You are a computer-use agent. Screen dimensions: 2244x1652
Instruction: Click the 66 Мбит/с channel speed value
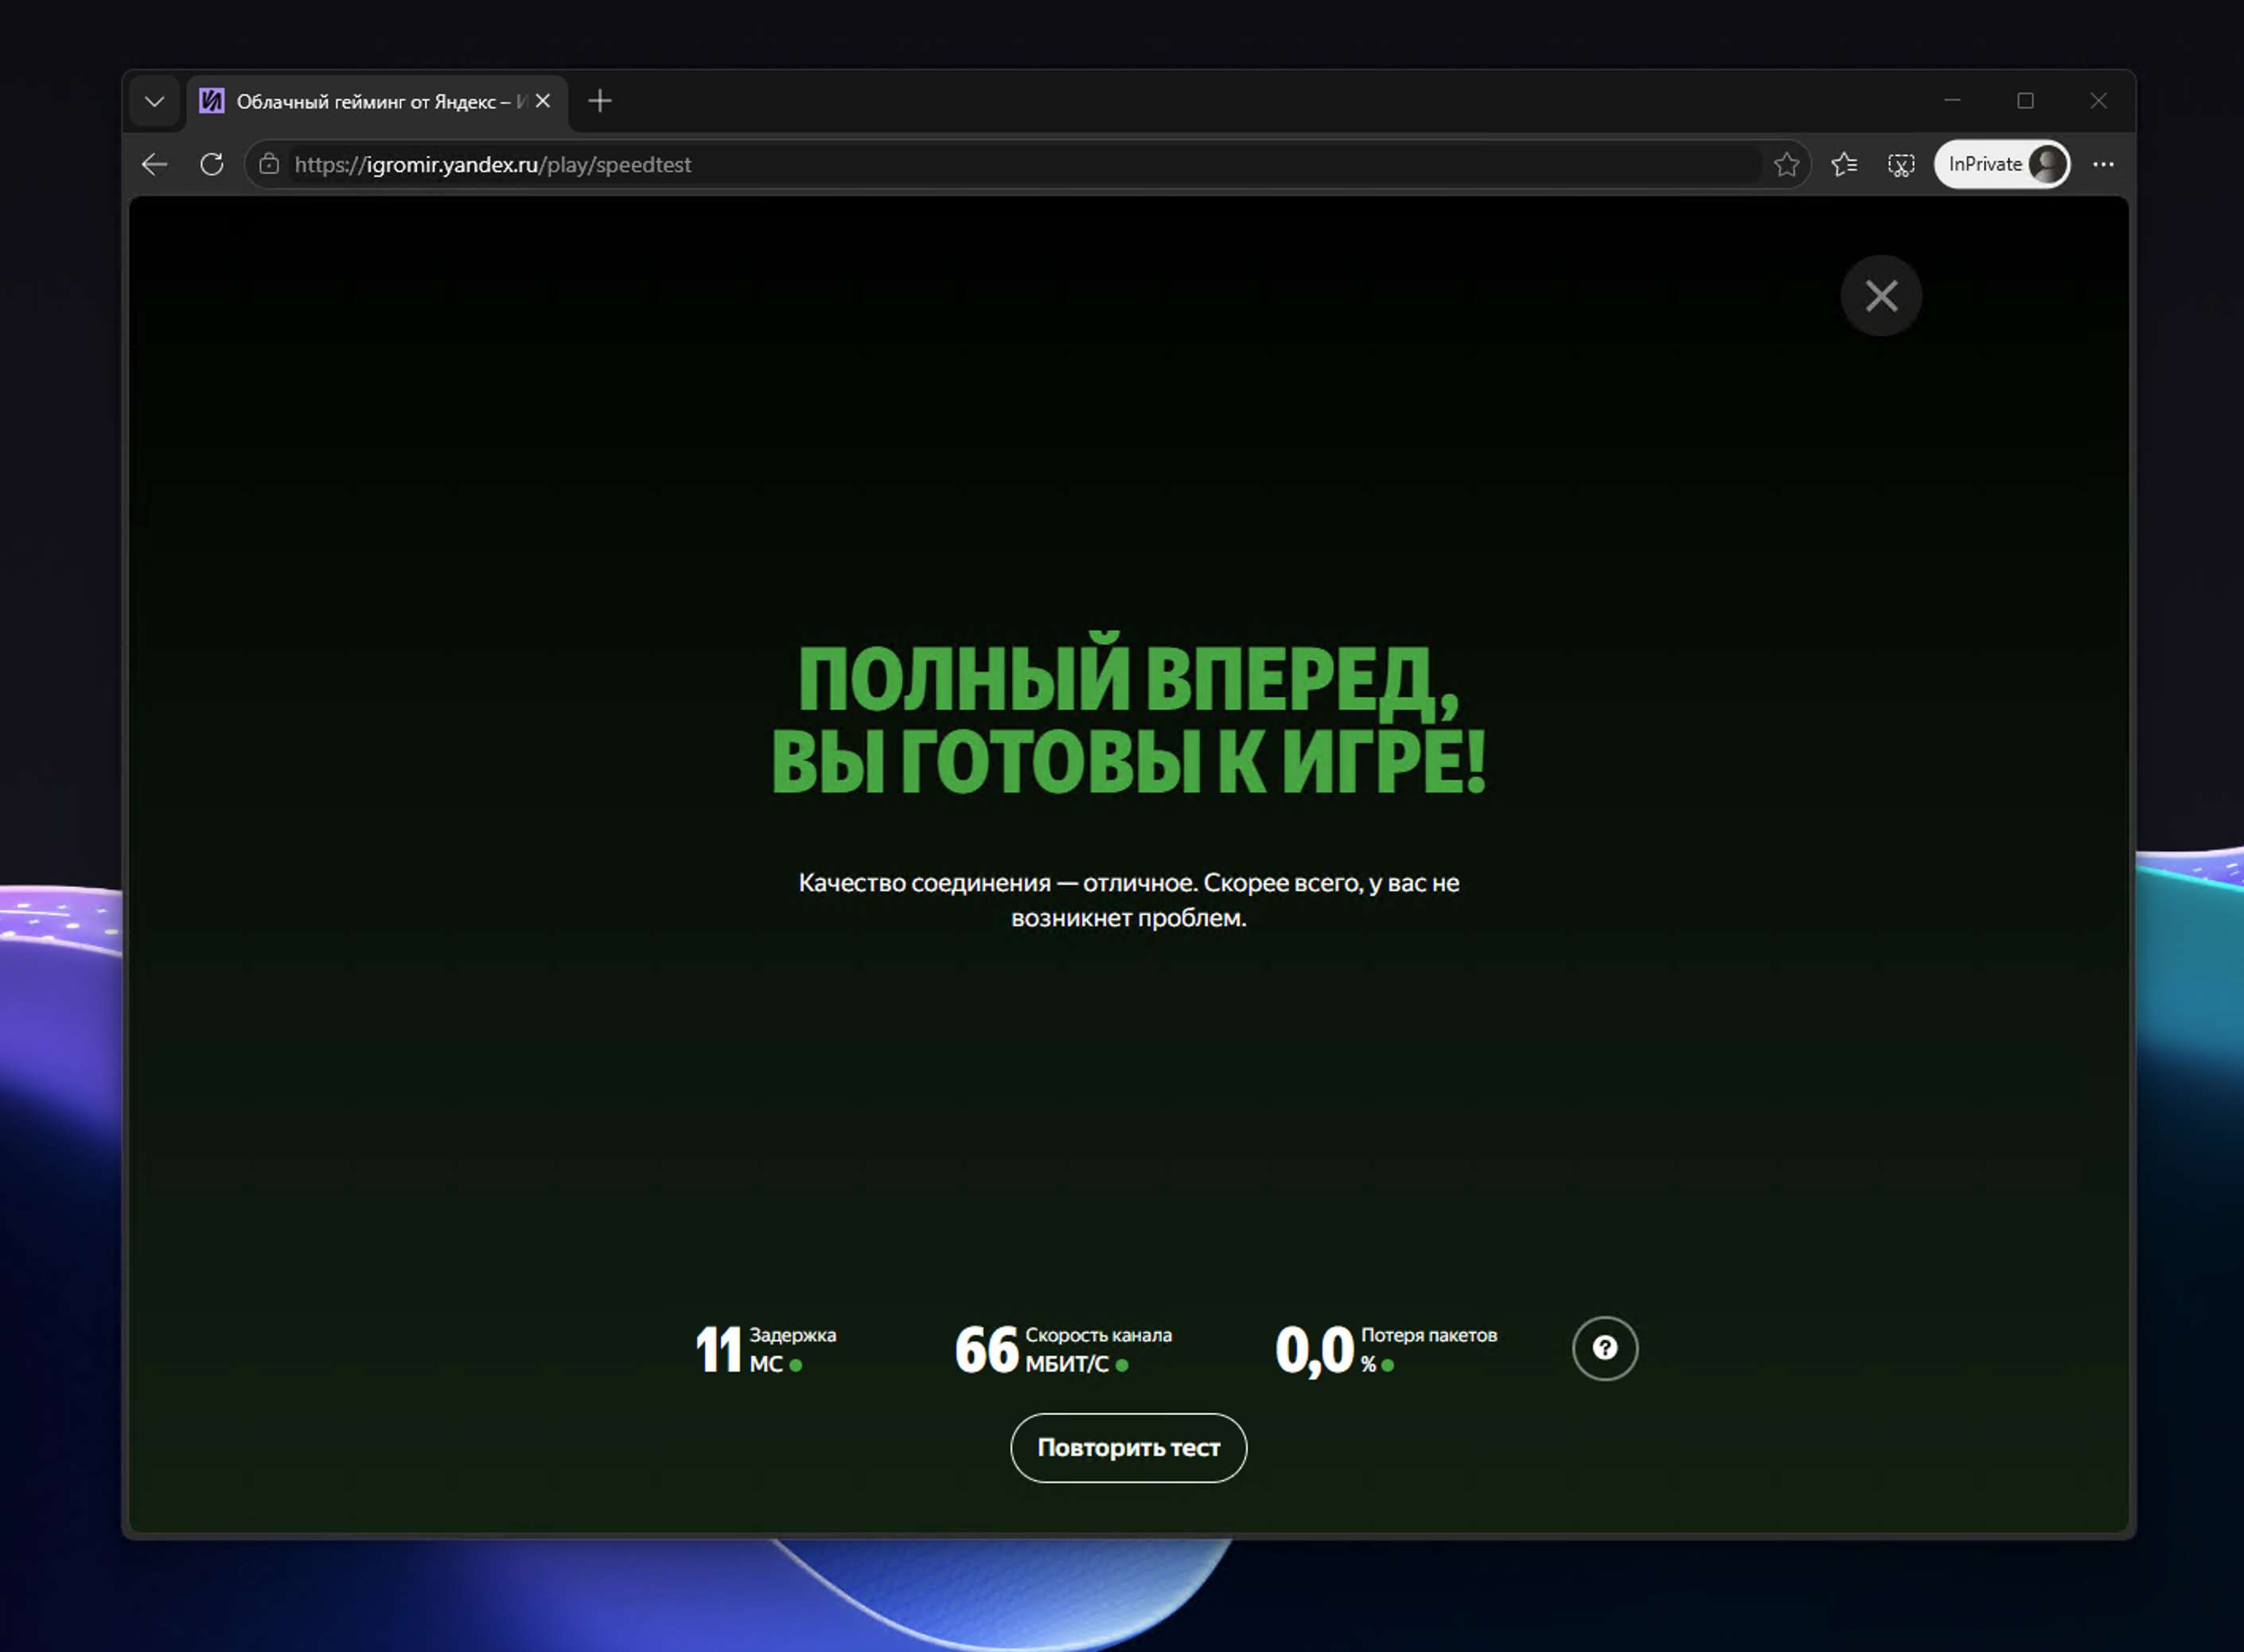click(986, 1350)
